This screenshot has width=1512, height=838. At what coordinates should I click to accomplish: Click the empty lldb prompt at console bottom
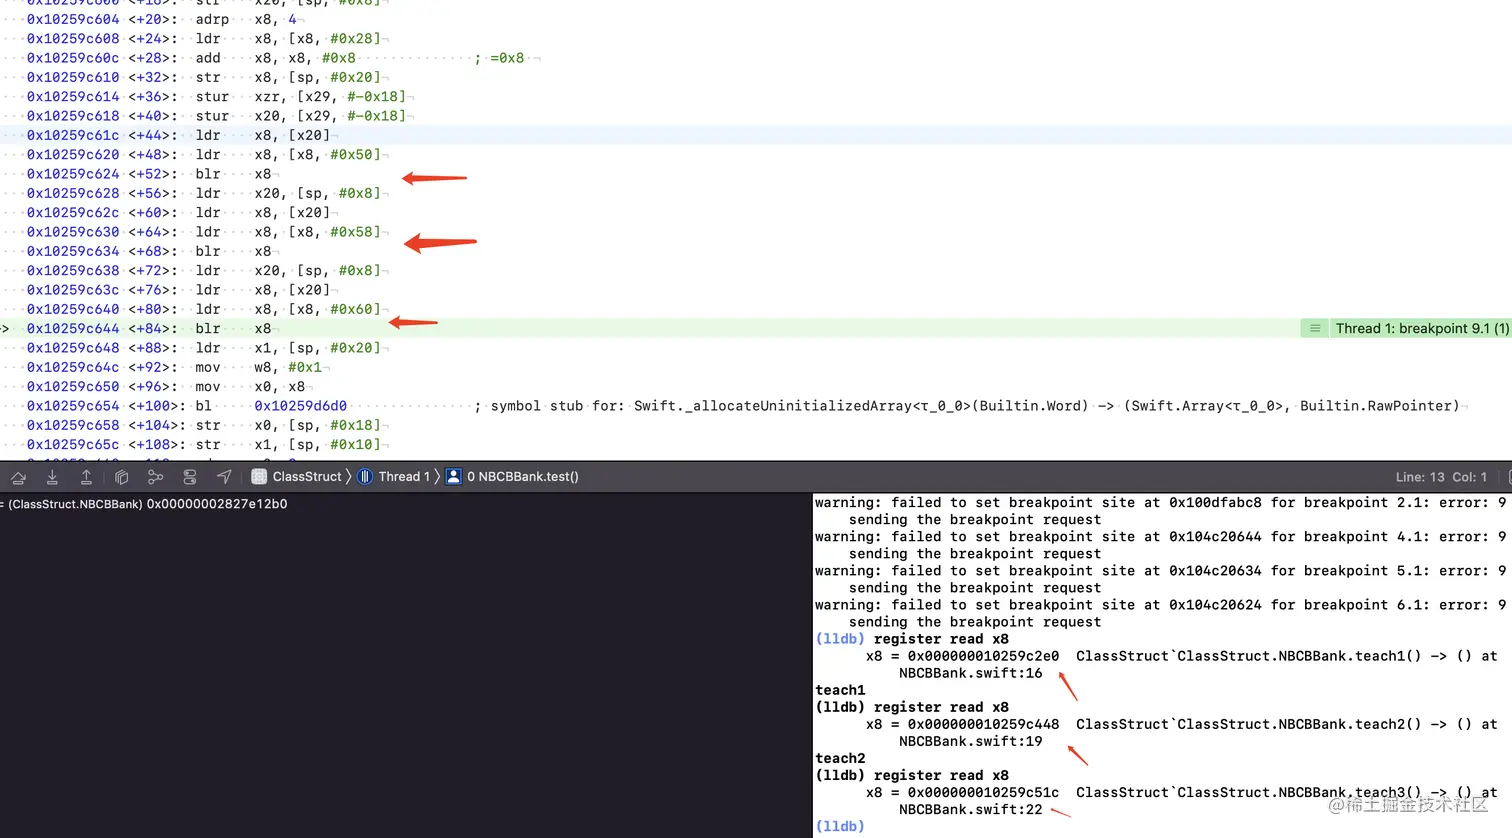[x=840, y=826]
